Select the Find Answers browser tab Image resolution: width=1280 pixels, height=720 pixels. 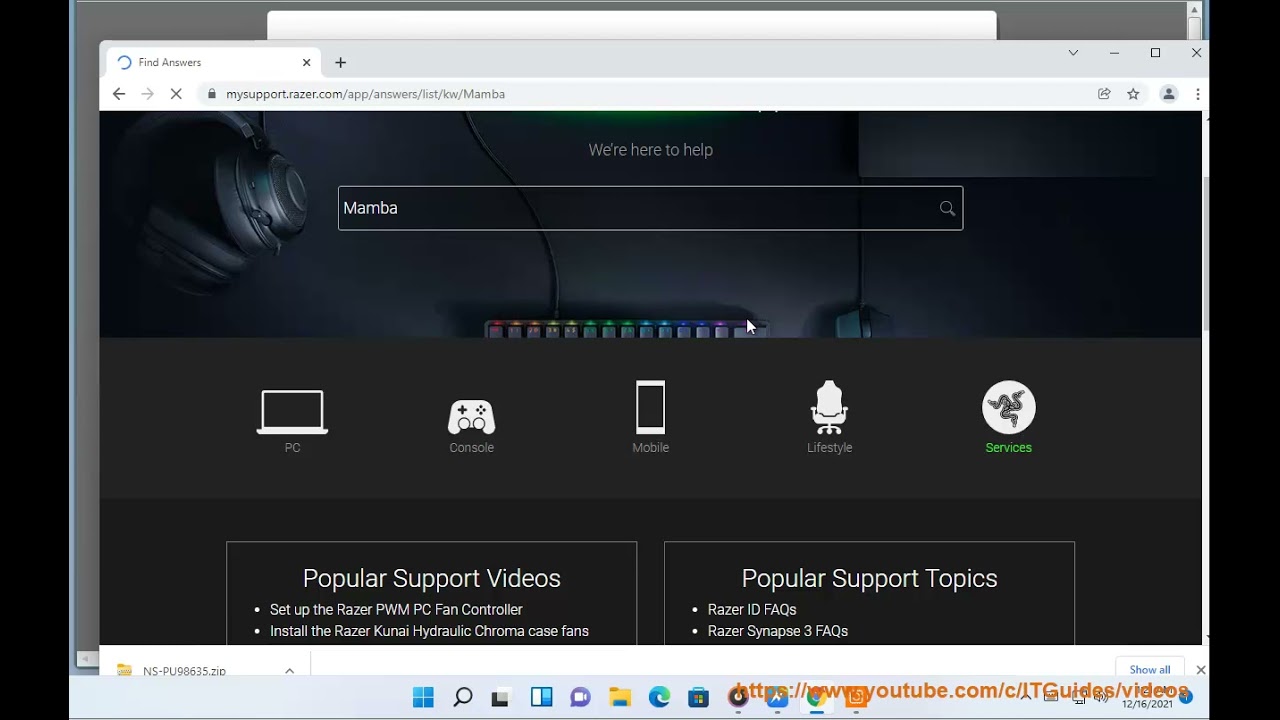coord(212,62)
